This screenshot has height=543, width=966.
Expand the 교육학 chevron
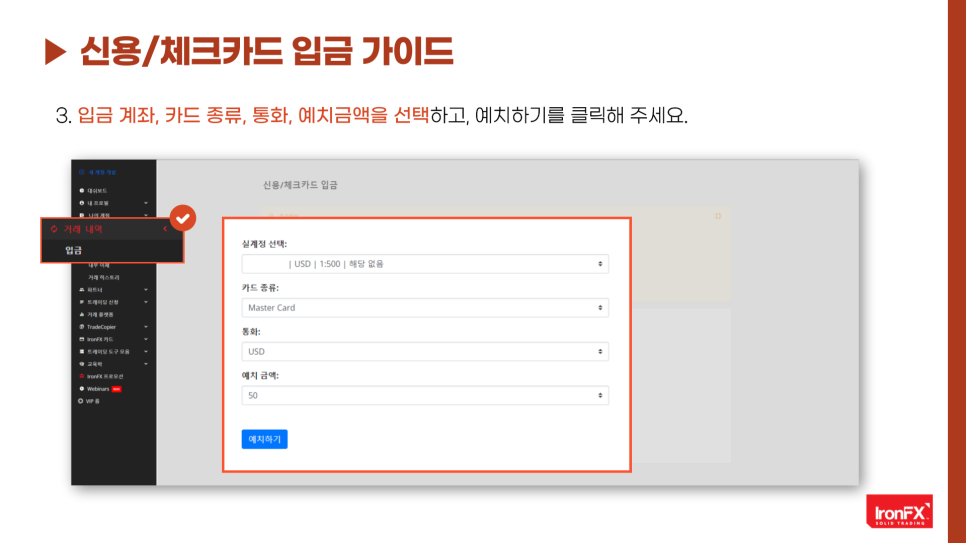pyautogui.click(x=146, y=364)
